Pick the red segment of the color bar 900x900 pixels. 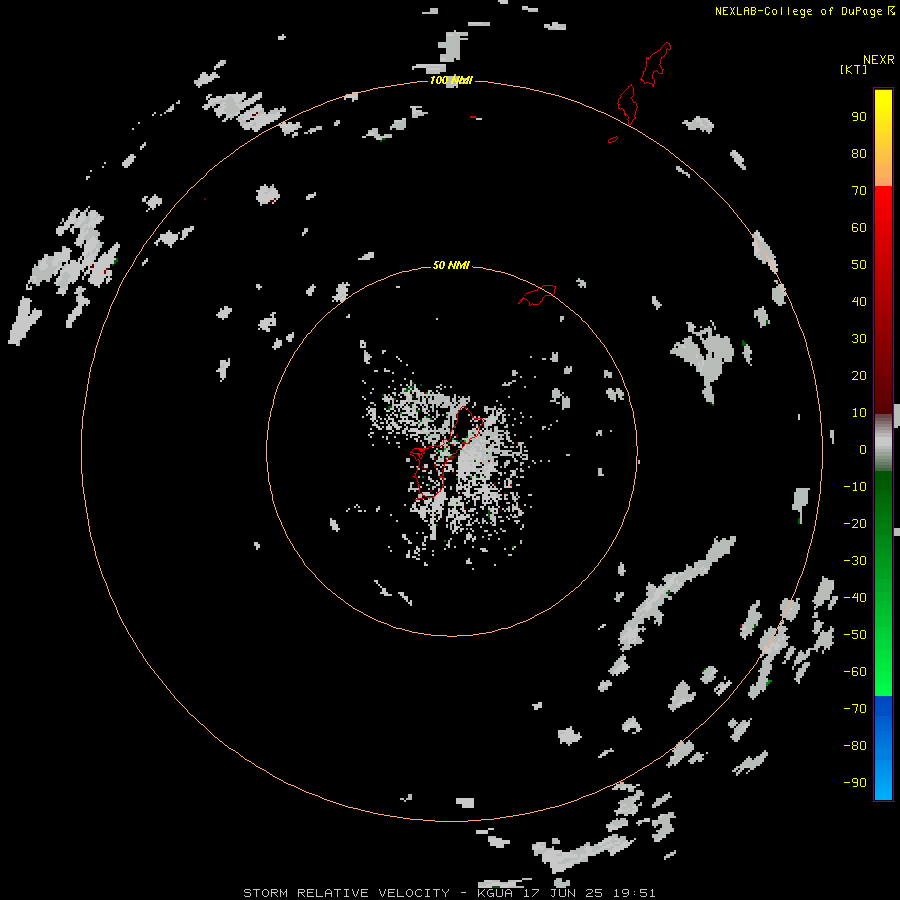[x=883, y=300]
